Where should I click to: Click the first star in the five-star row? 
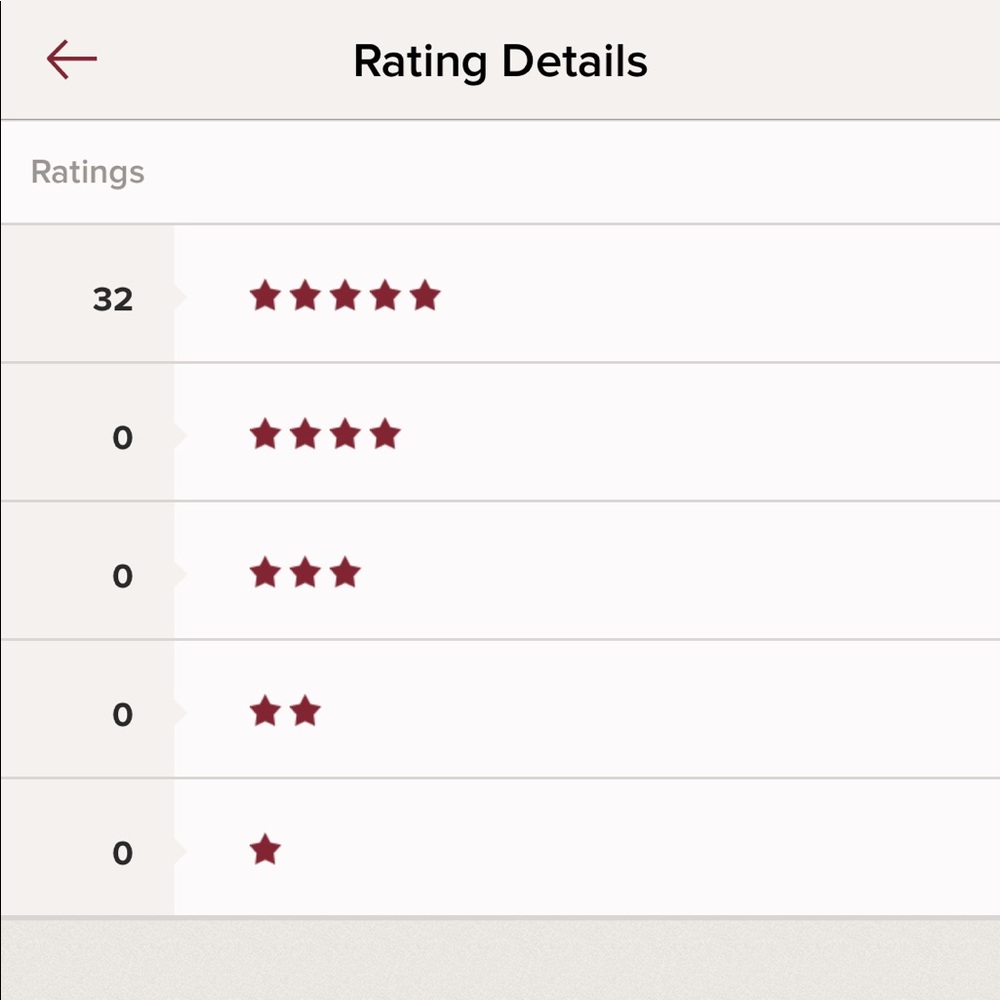point(265,296)
